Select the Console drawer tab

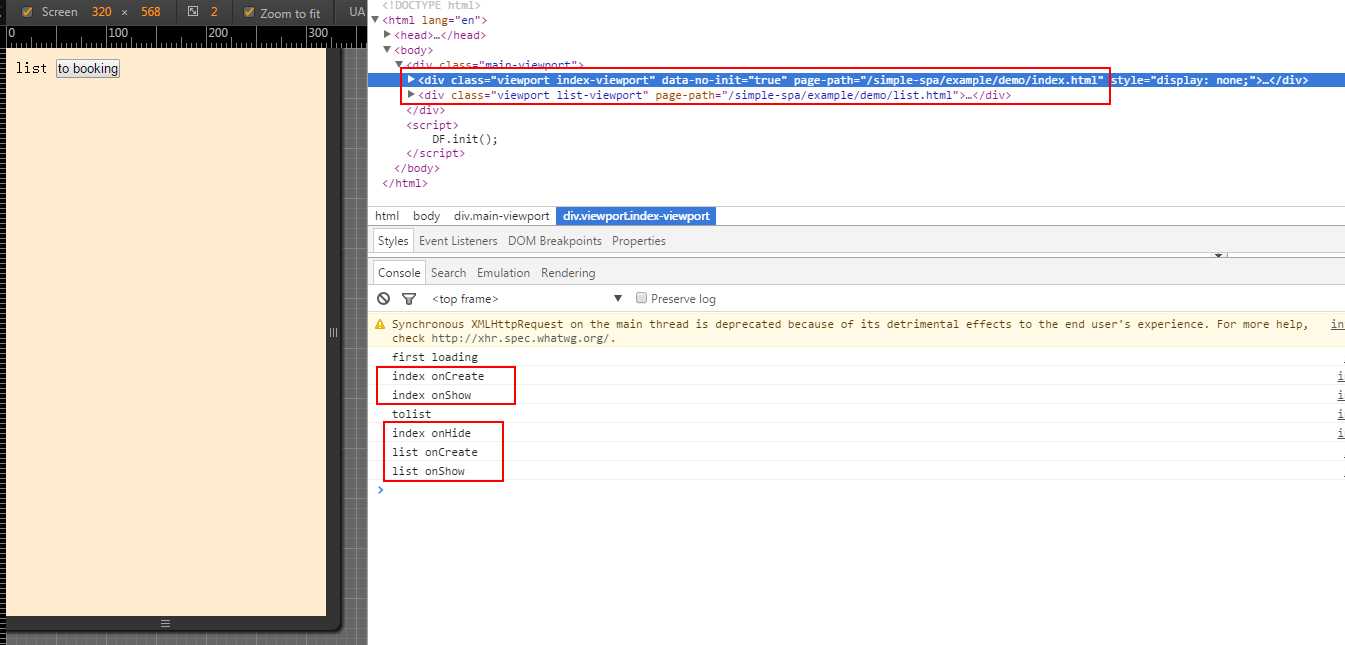tap(399, 273)
